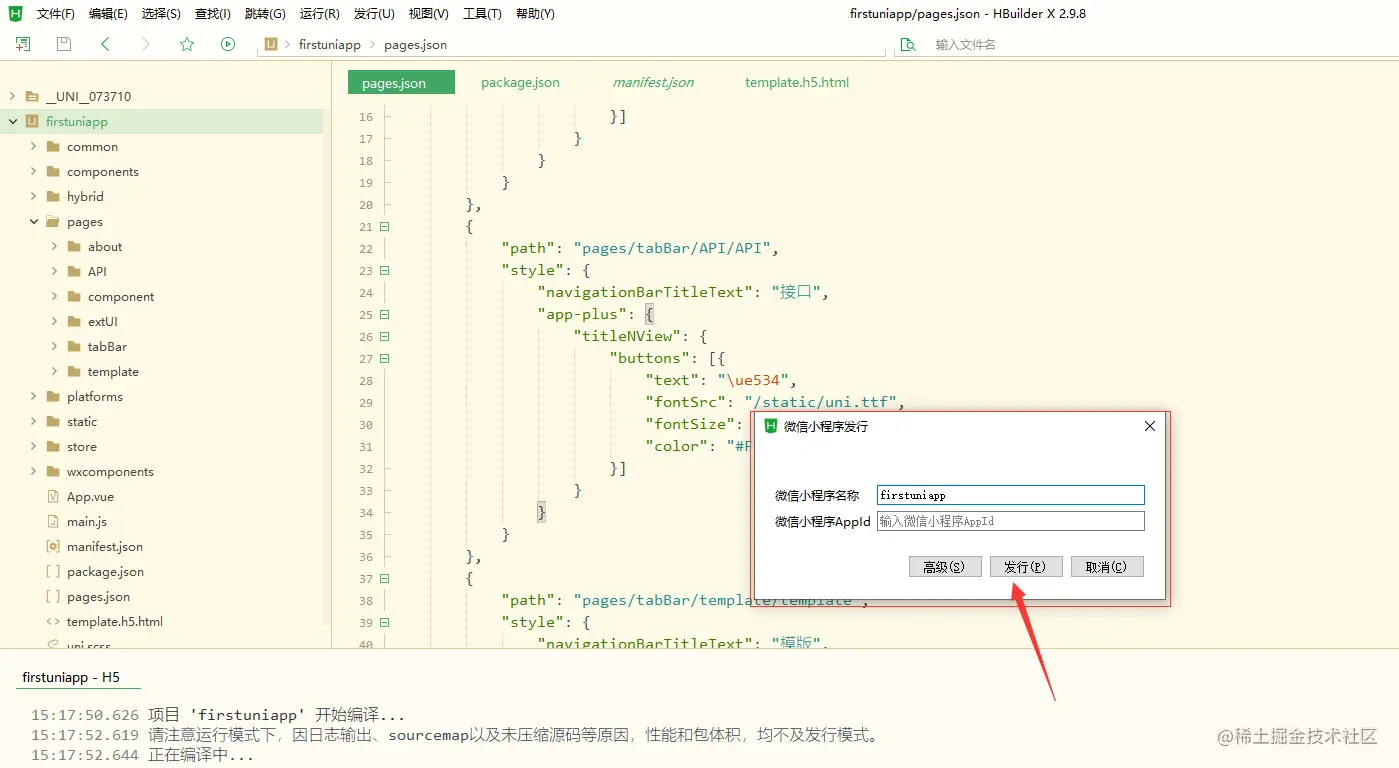Switch to the manifest.json editor tab

(653, 83)
